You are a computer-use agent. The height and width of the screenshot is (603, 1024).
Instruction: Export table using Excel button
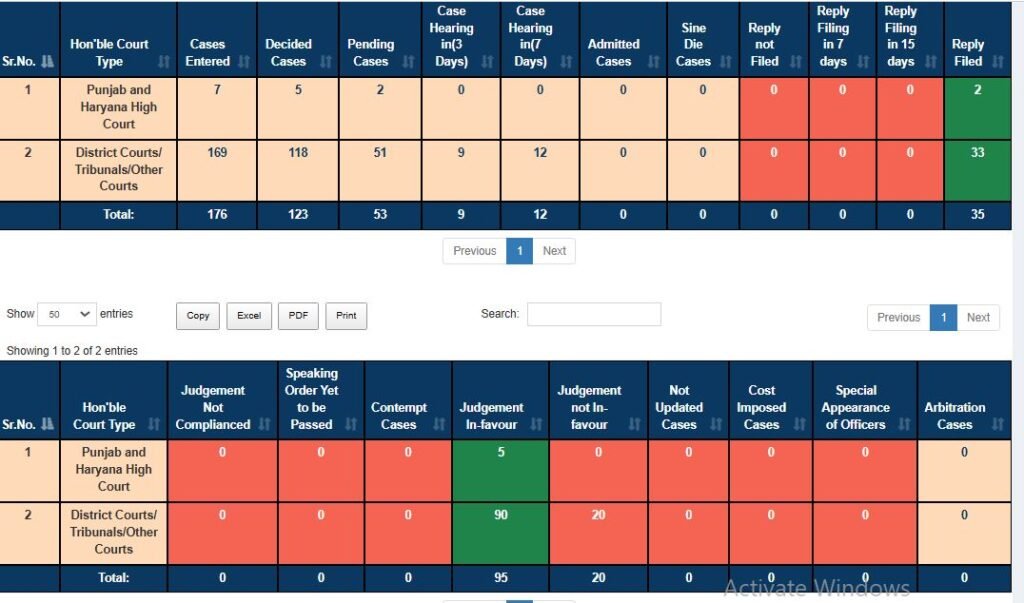(249, 316)
